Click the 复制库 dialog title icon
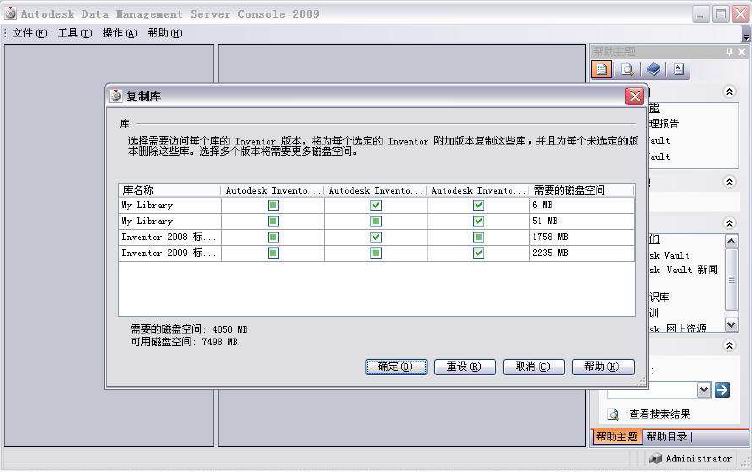The height and width of the screenshot is (472, 752). 116,96
